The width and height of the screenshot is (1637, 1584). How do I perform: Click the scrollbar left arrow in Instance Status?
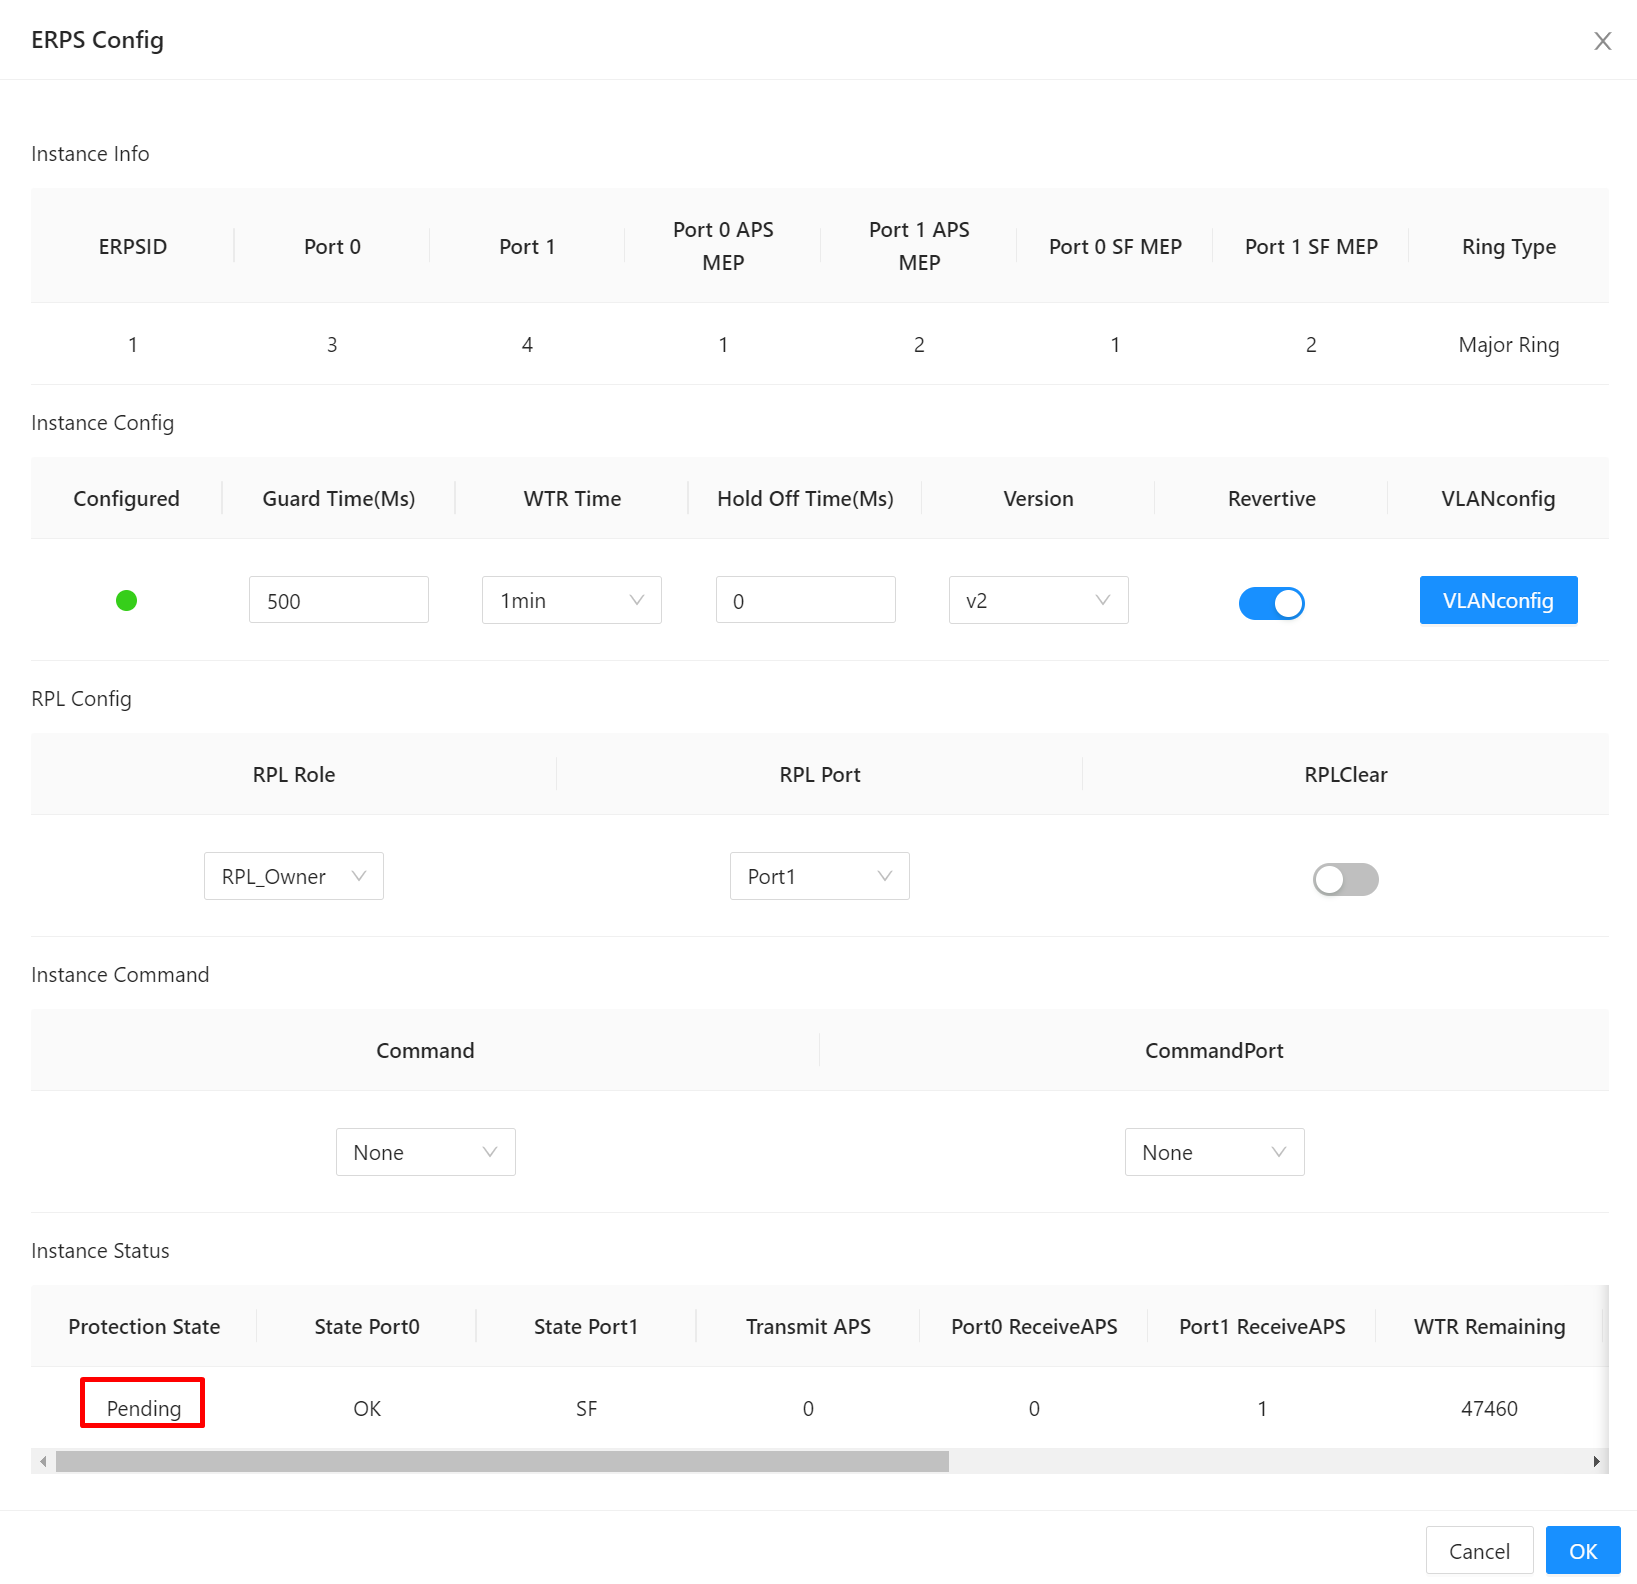click(43, 1461)
